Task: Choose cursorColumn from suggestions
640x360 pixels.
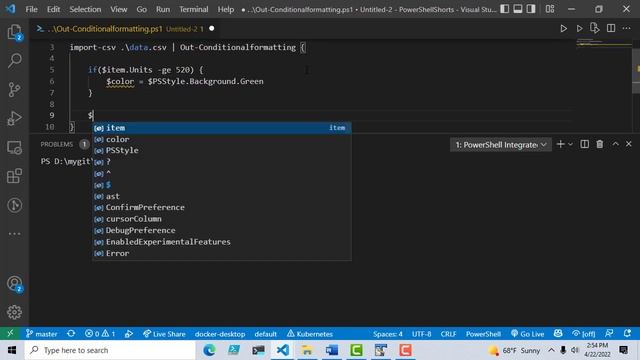Action: (222, 219)
